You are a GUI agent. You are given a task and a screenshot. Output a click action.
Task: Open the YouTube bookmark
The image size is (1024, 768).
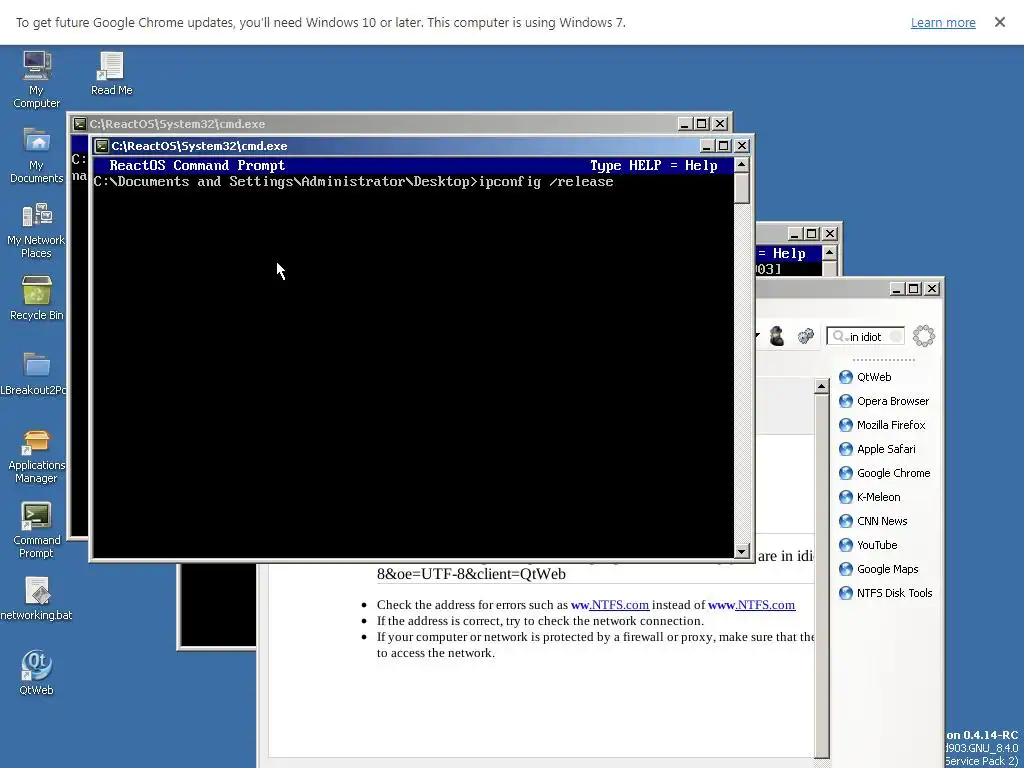pyautogui.click(x=868, y=545)
